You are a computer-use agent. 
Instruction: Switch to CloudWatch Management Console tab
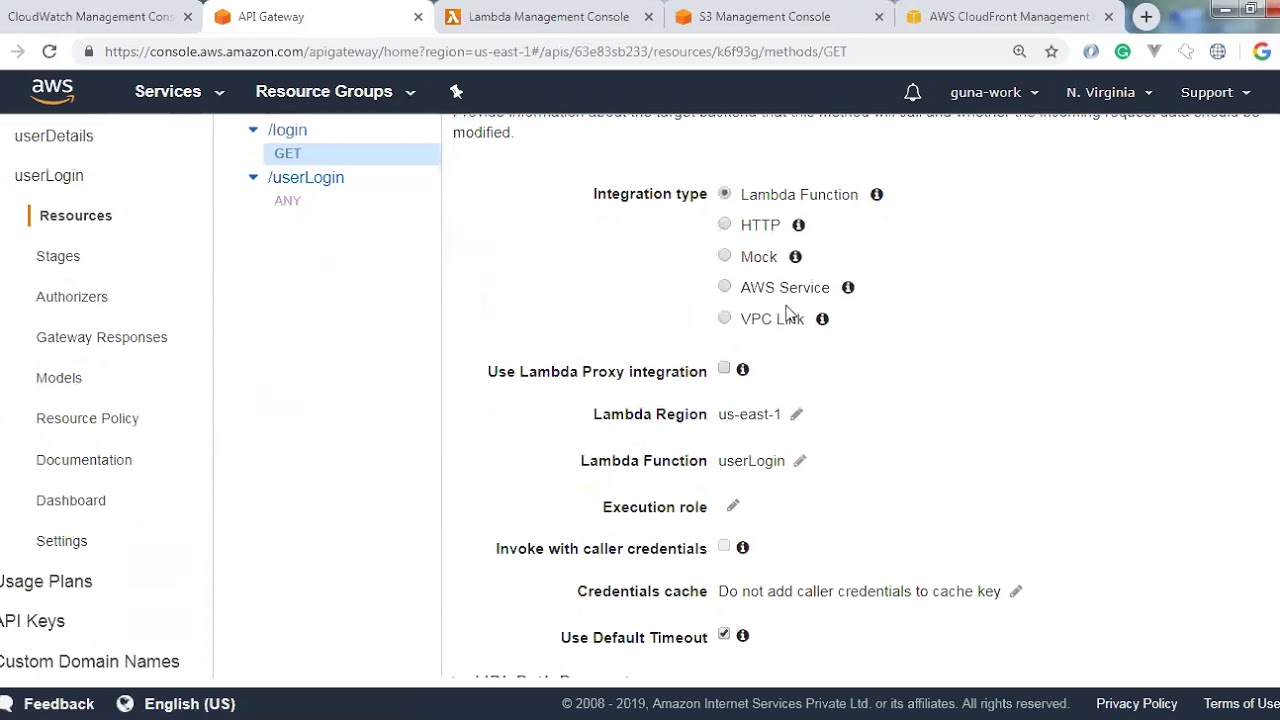(90, 17)
